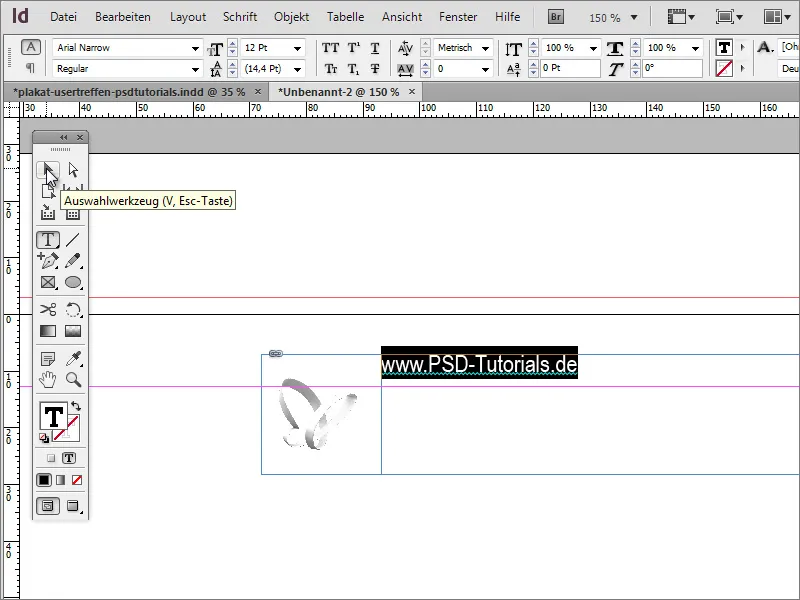Click the fill color swatch with T

53,416
